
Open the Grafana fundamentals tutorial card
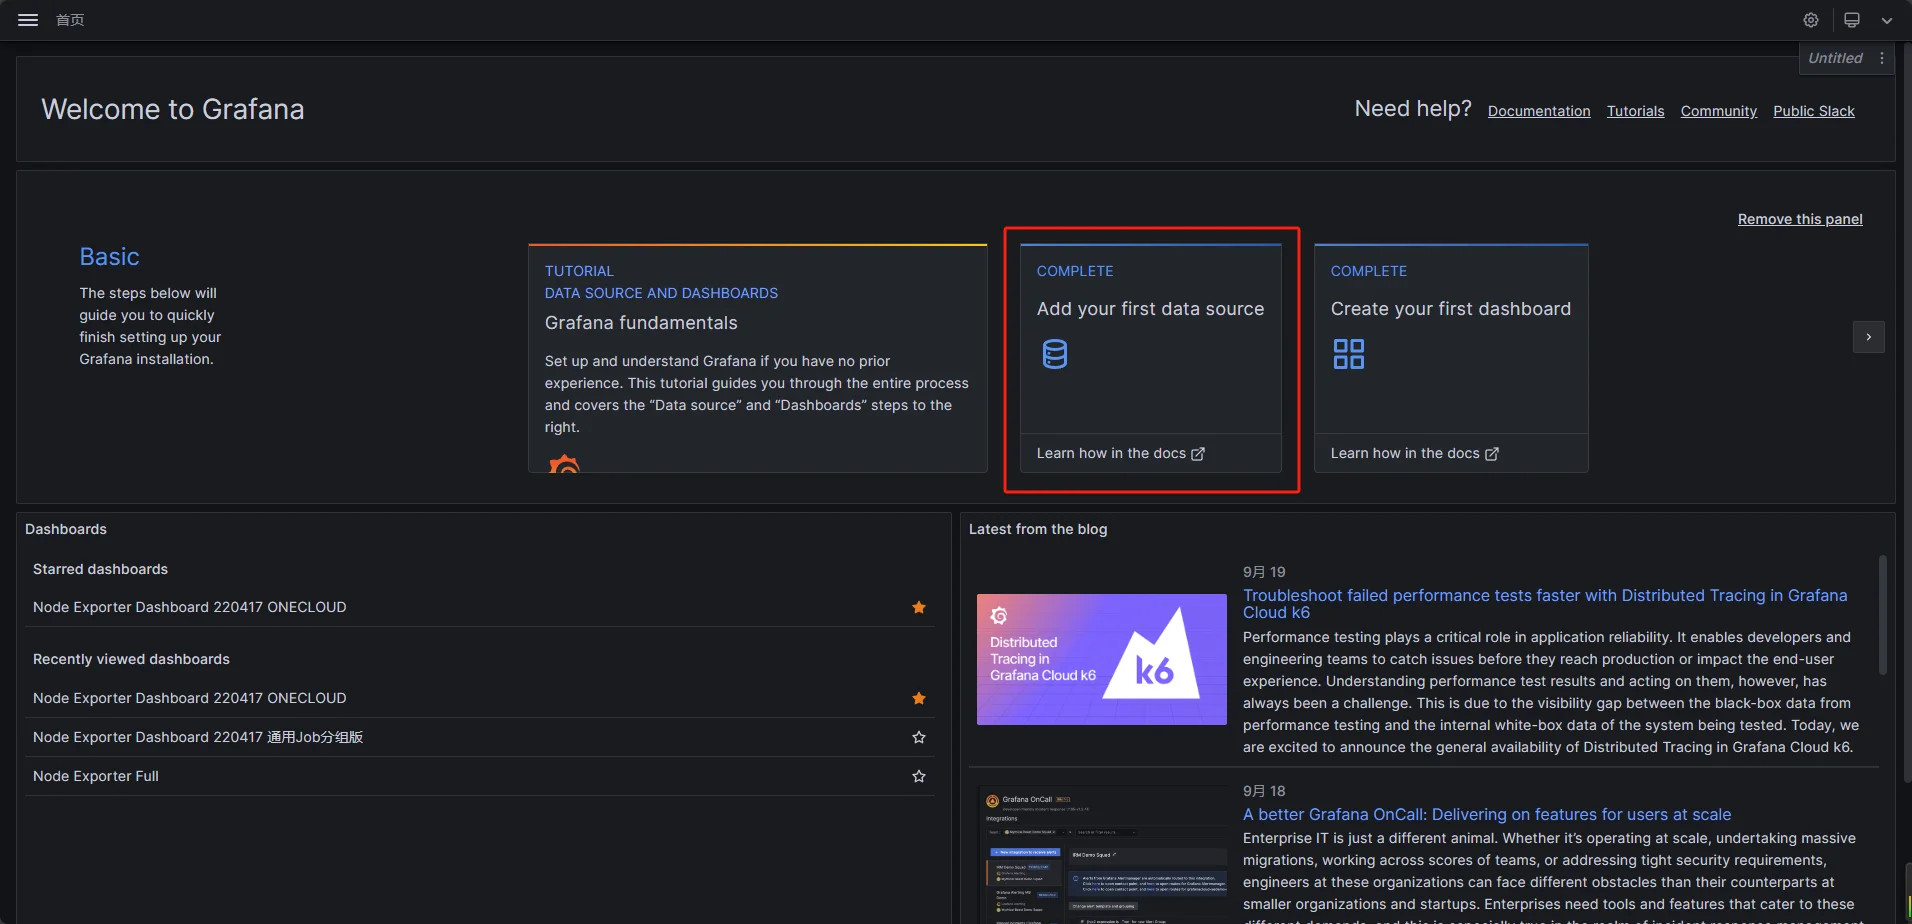pos(758,358)
